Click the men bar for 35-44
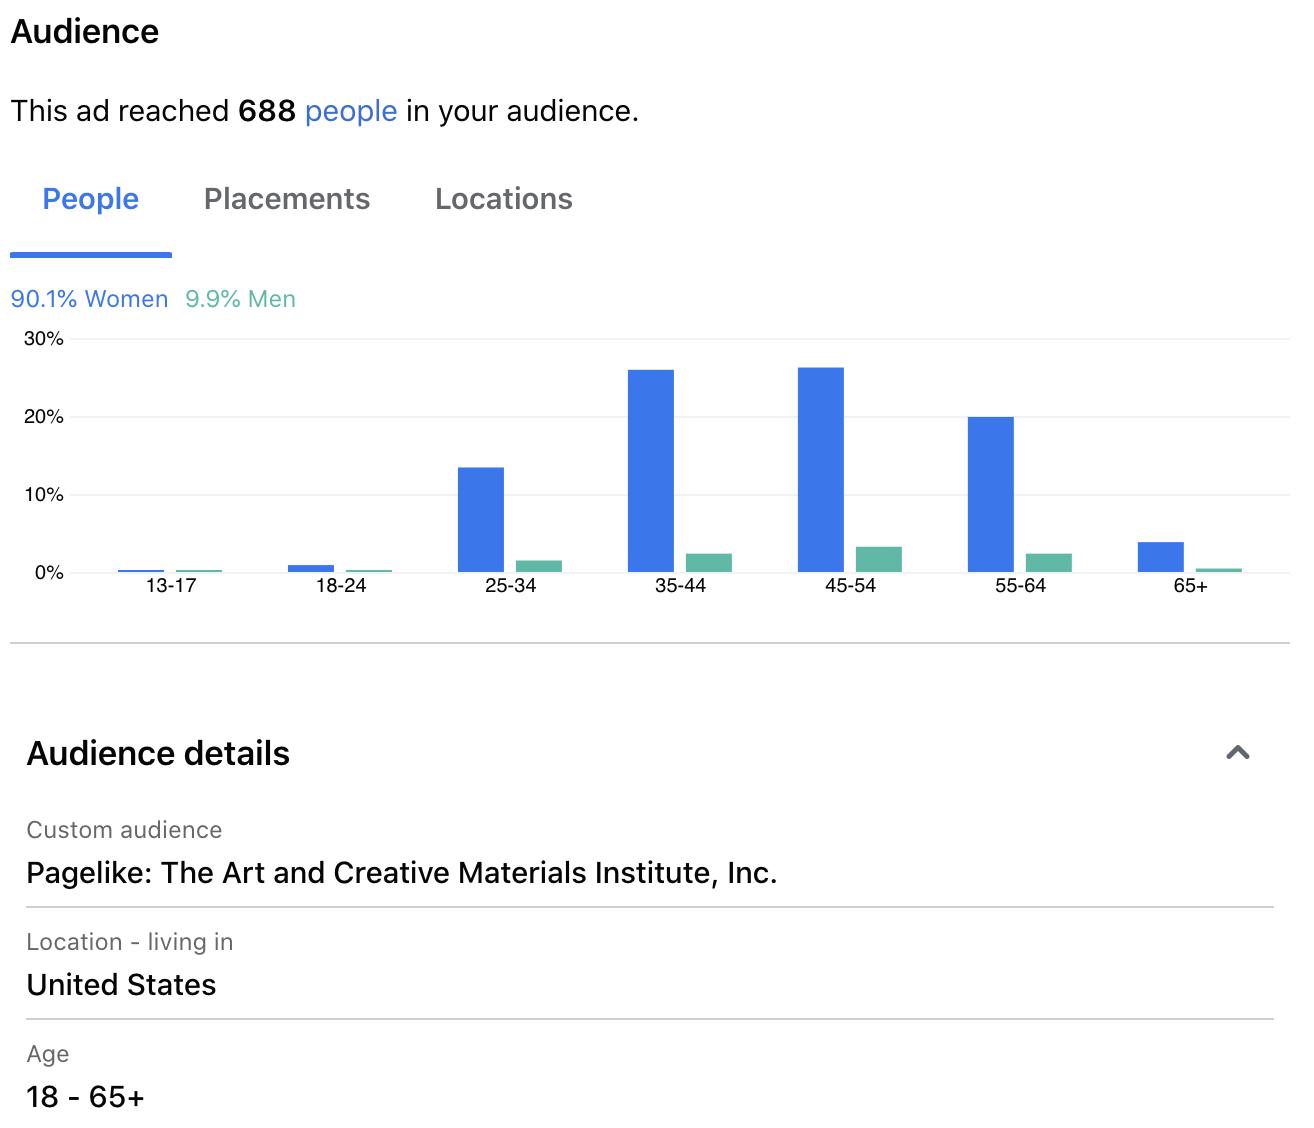Screen dimensions: 1314x1128 click(709, 563)
